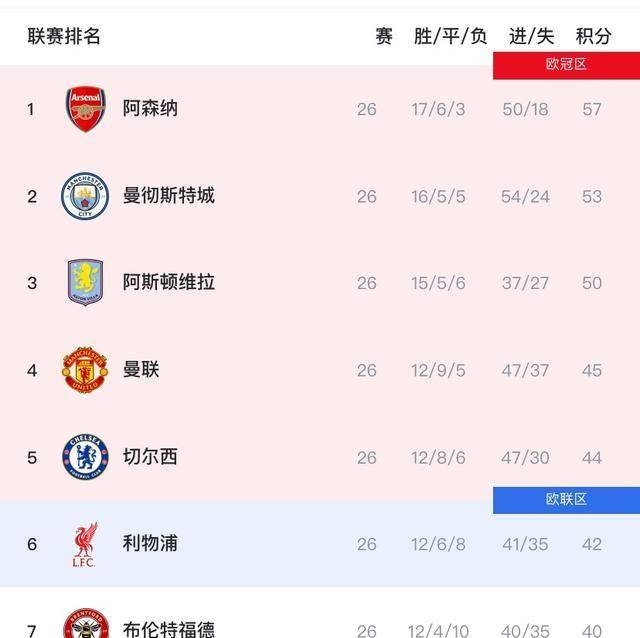640x638 pixels.
Task: Click the 联赛排名 heading
Action: click(x=64, y=36)
